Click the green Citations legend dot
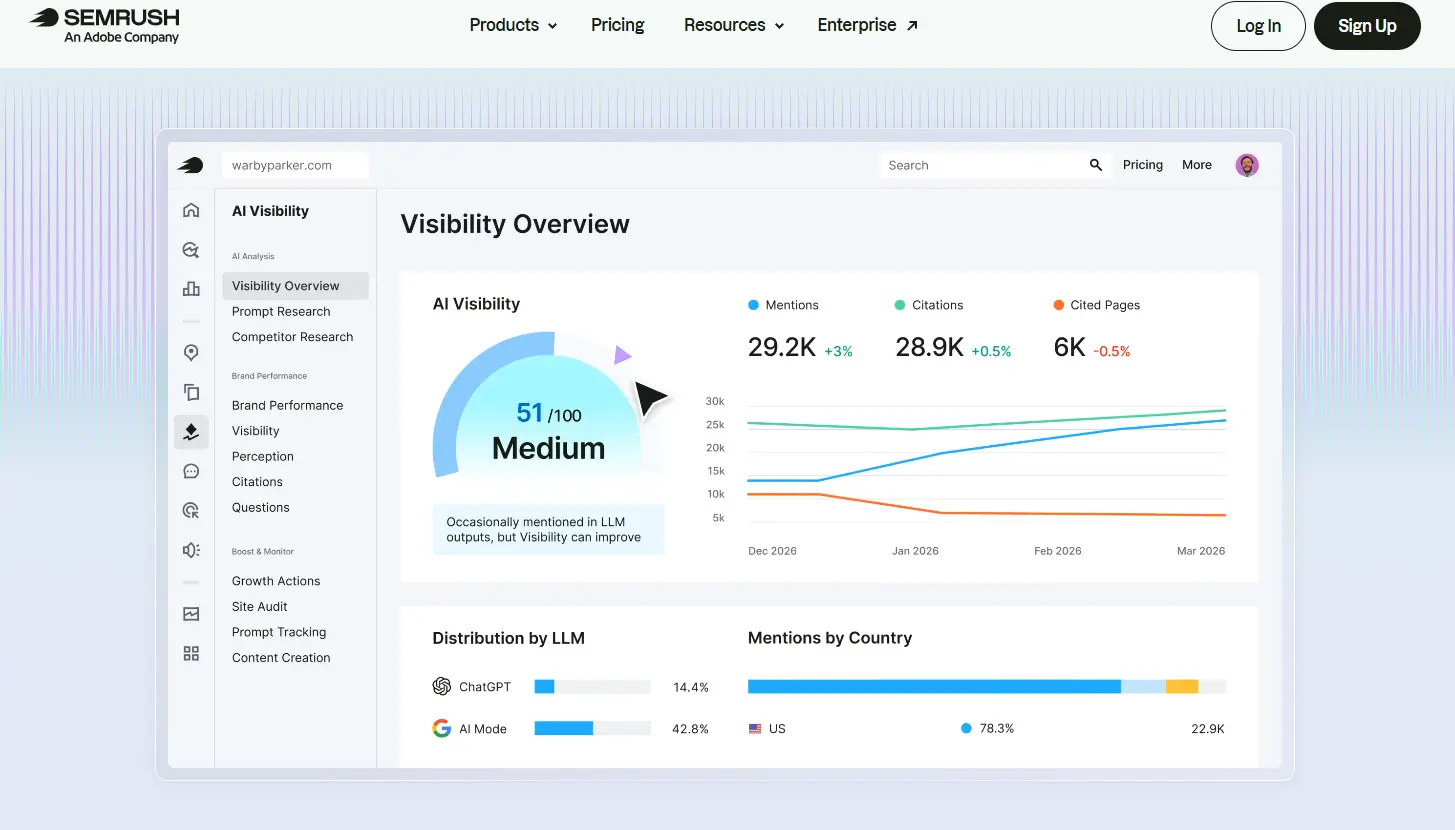 (x=900, y=305)
